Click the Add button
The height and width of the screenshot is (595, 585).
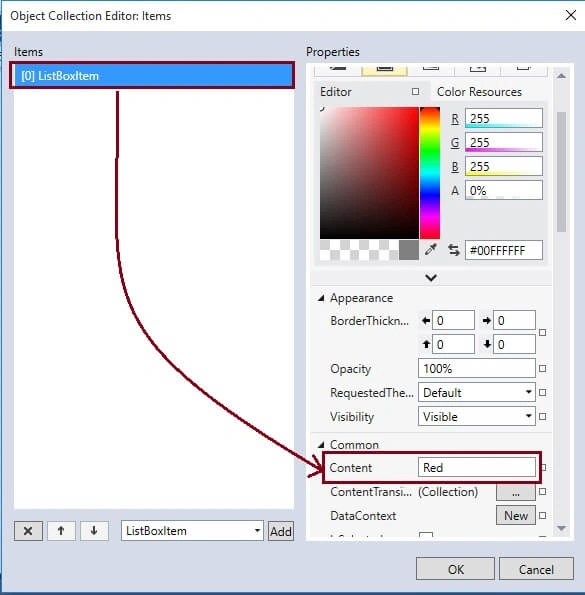281,531
